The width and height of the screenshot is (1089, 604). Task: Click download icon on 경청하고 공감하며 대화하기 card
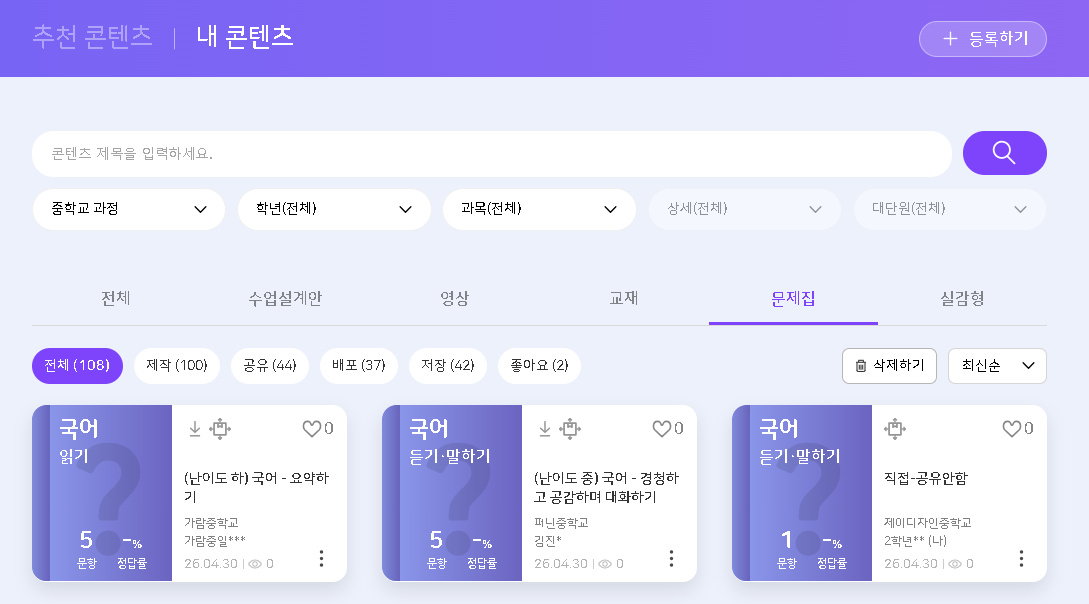click(545, 429)
